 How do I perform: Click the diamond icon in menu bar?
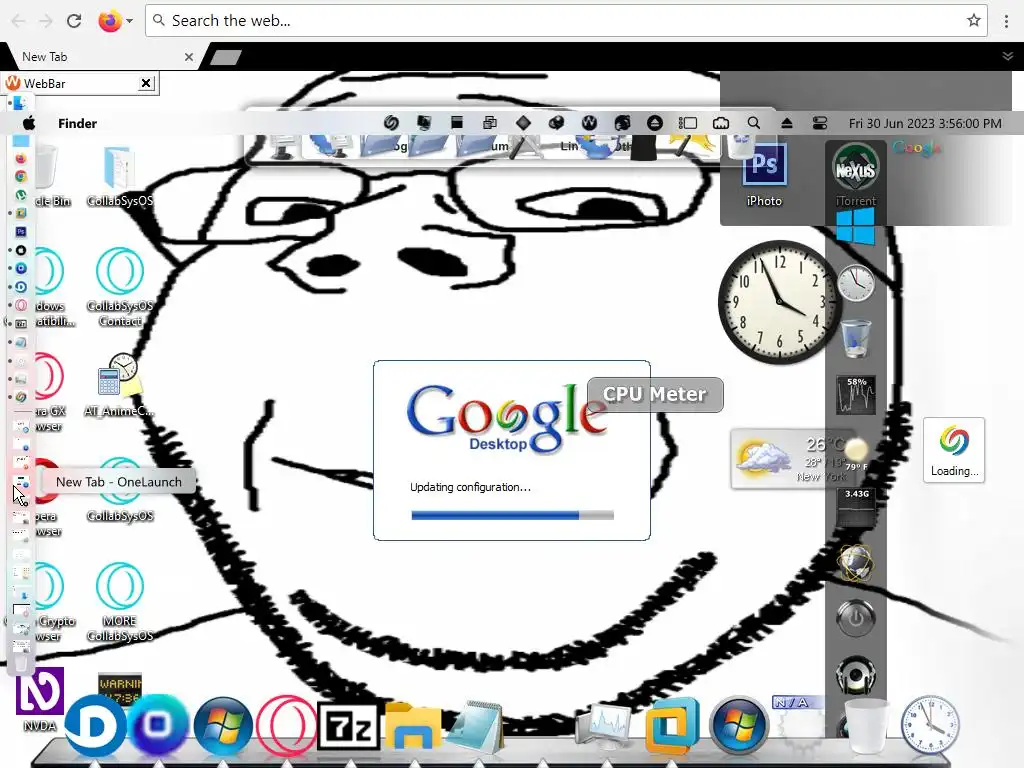(523, 123)
